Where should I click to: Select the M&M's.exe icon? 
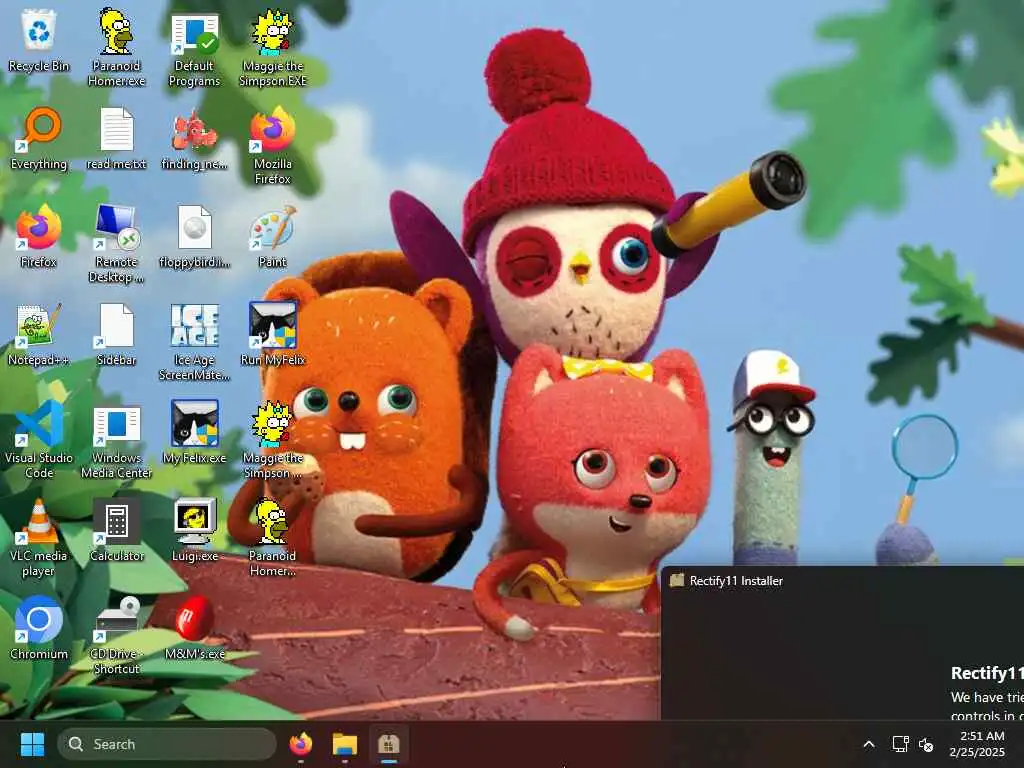pos(194,628)
